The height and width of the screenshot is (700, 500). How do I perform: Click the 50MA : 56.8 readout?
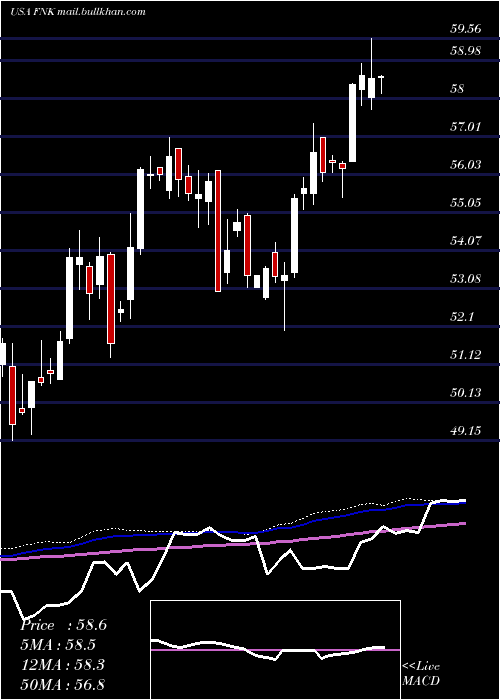pyautogui.click(x=62, y=684)
